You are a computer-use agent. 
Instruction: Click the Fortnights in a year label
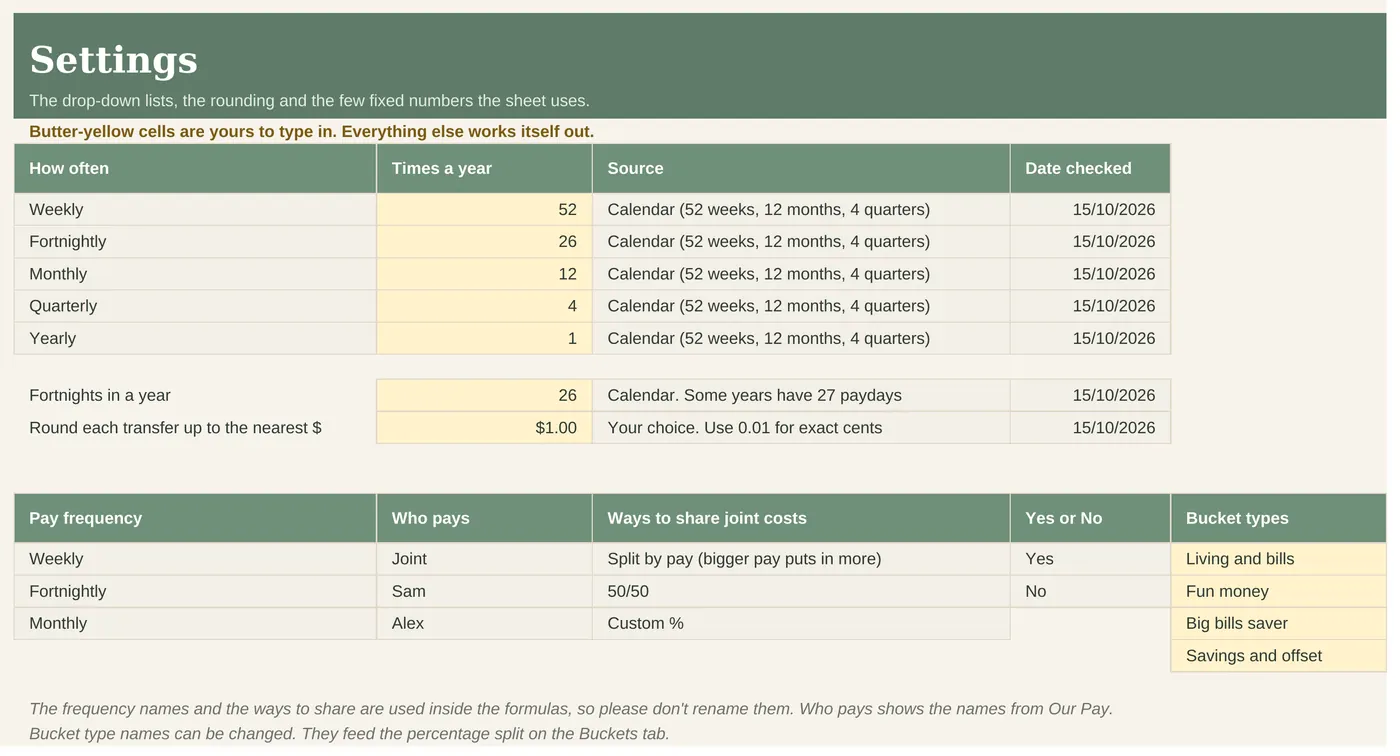tap(100, 395)
